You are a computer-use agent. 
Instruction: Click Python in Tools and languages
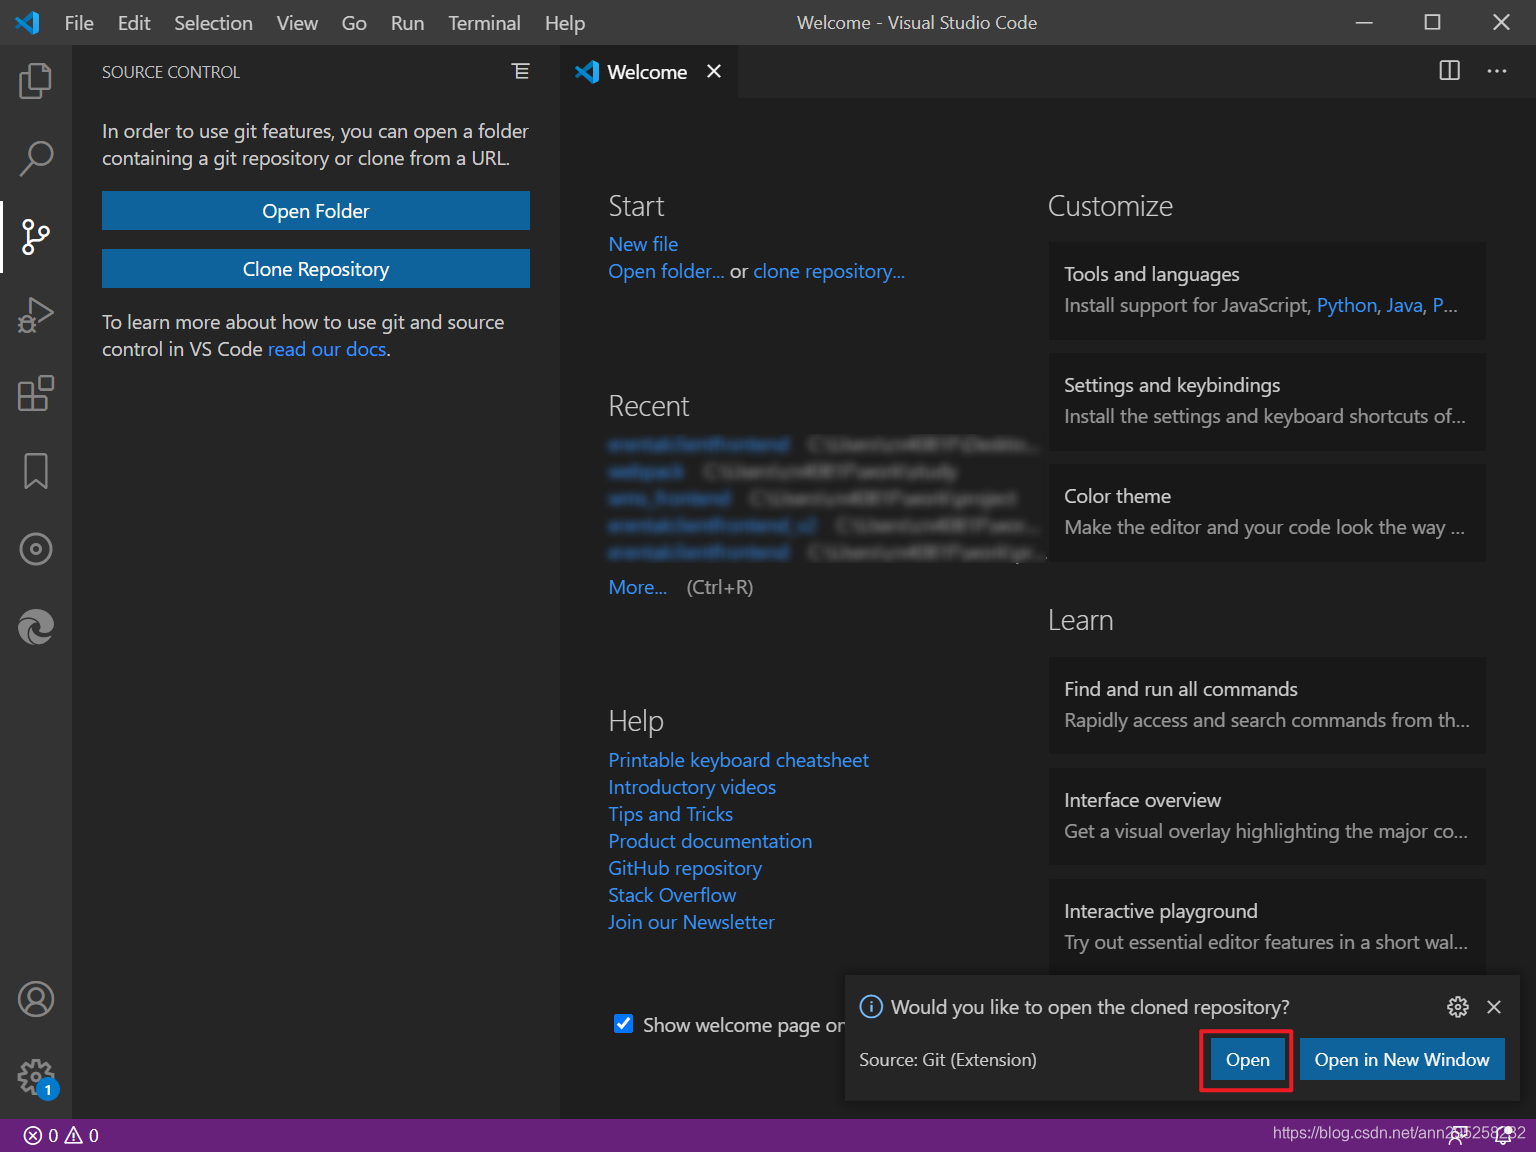1347,305
